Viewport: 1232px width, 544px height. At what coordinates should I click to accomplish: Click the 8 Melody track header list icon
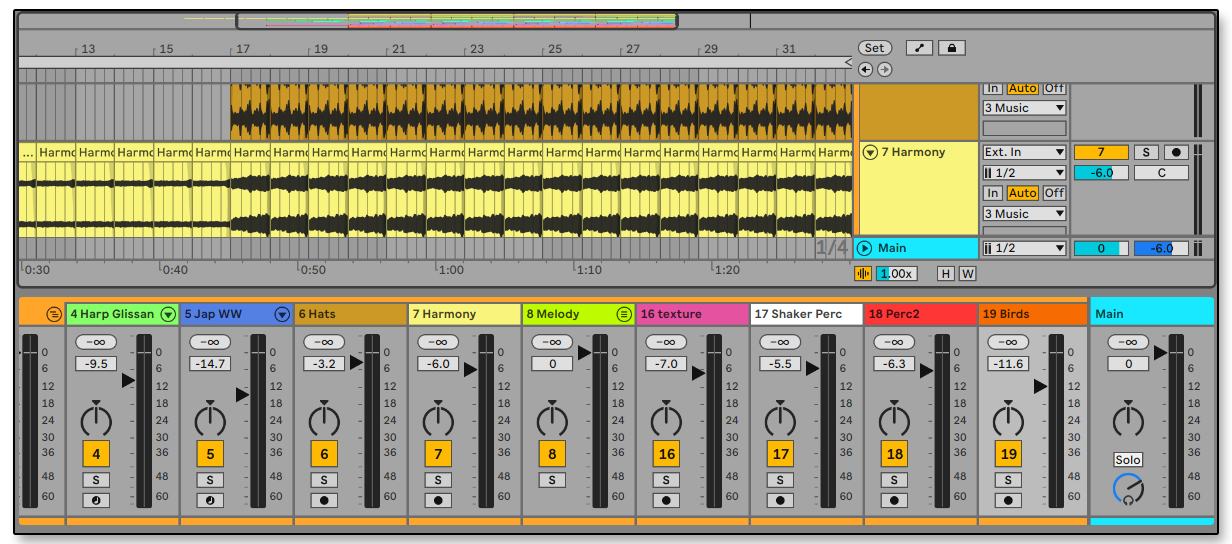[624, 314]
